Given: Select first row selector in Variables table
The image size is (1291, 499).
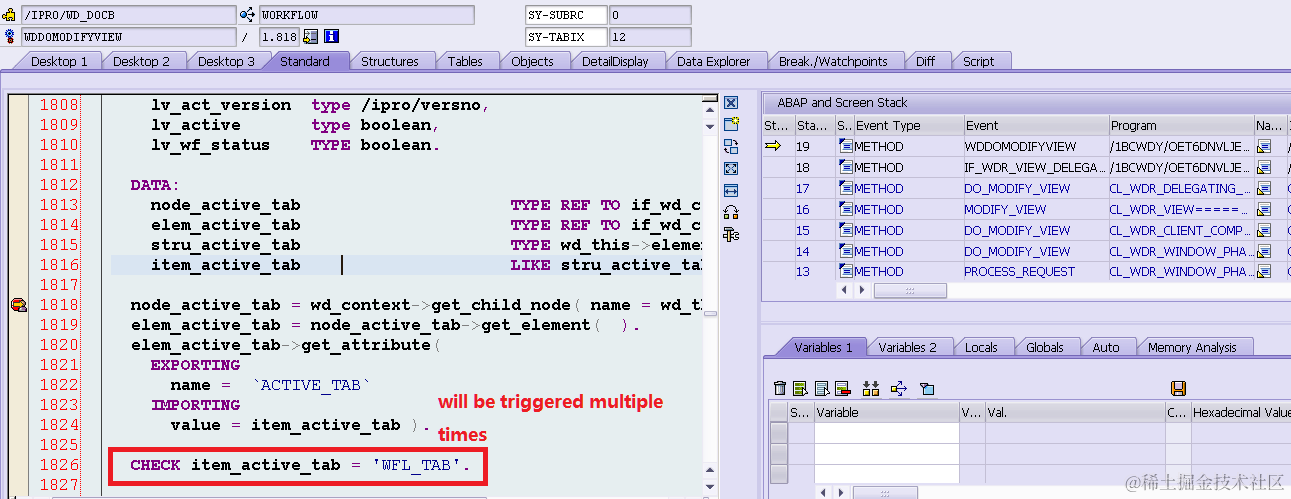Looking at the screenshot, I should (x=779, y=432).
